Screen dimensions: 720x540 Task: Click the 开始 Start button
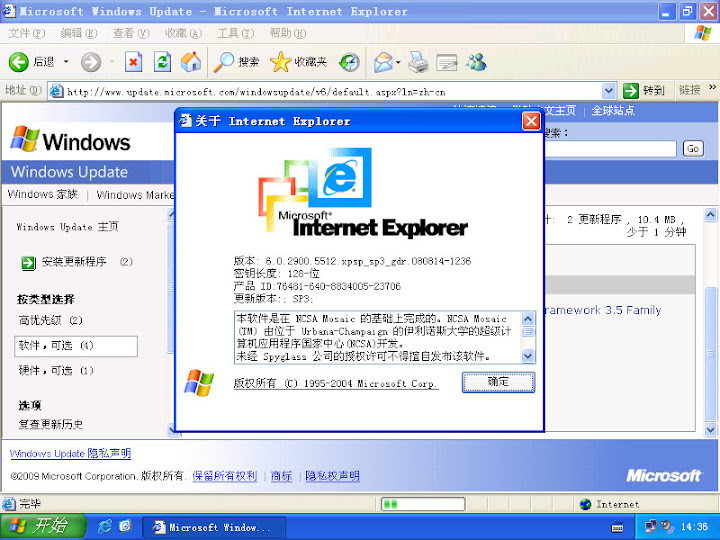(42, 526)
